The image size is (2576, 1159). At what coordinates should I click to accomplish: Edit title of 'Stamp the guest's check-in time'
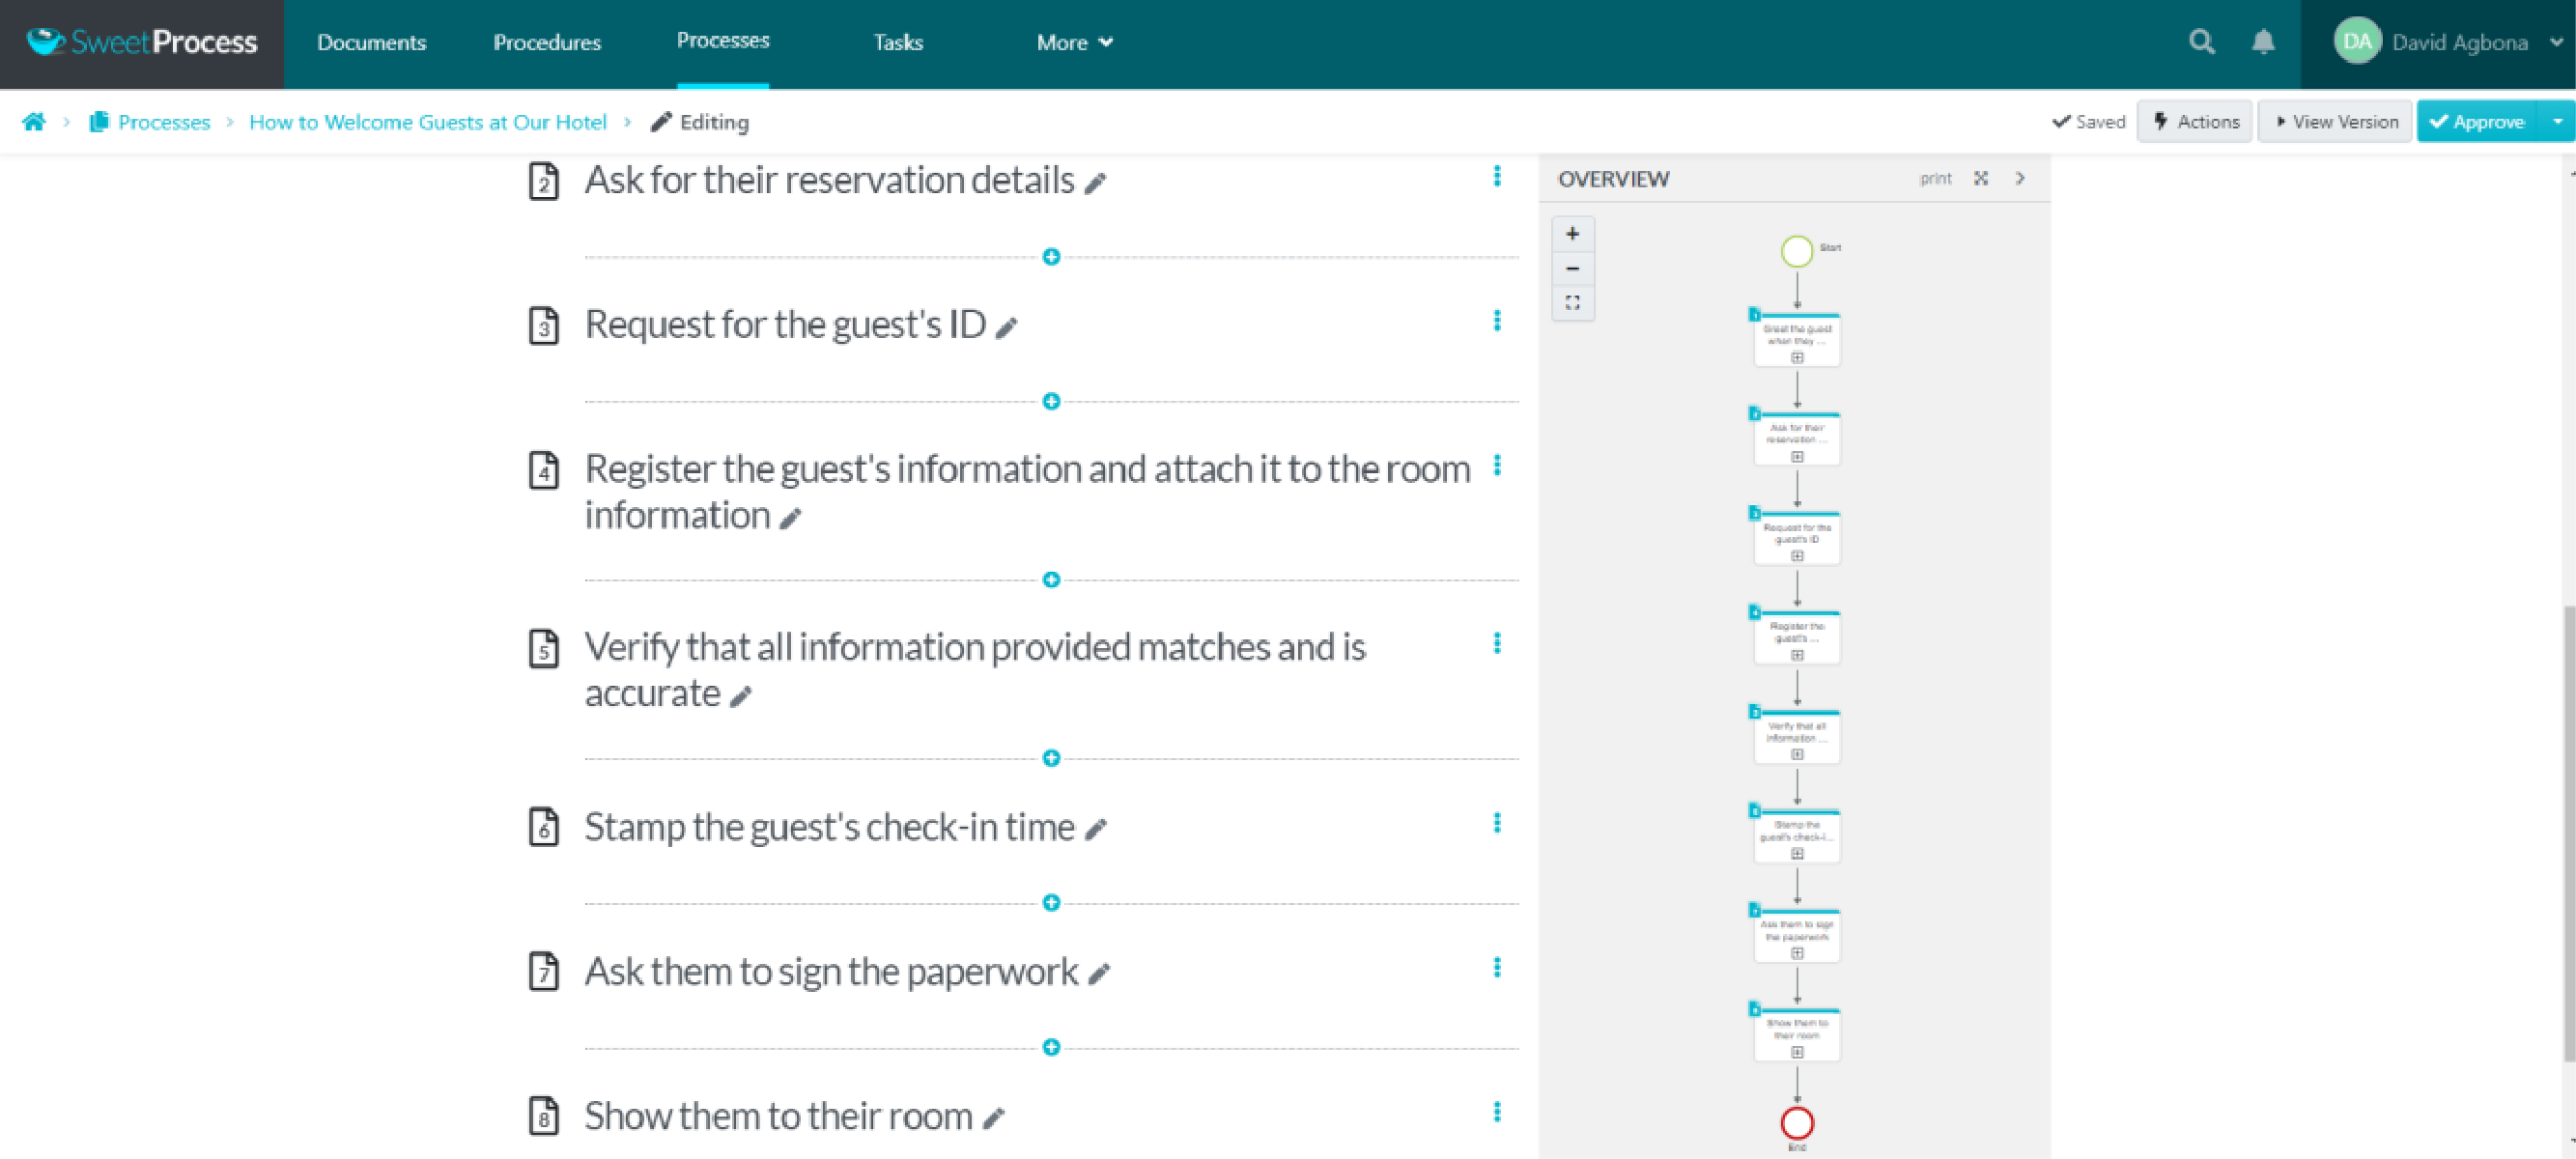[x=1096, y=829]
